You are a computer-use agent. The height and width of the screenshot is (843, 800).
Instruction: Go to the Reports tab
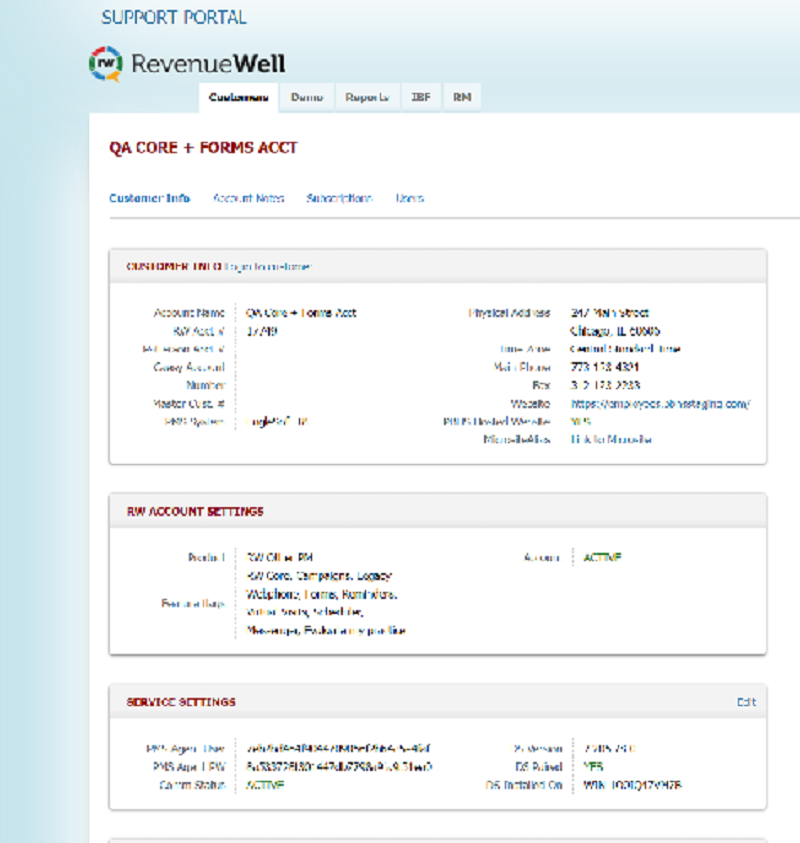367,98
